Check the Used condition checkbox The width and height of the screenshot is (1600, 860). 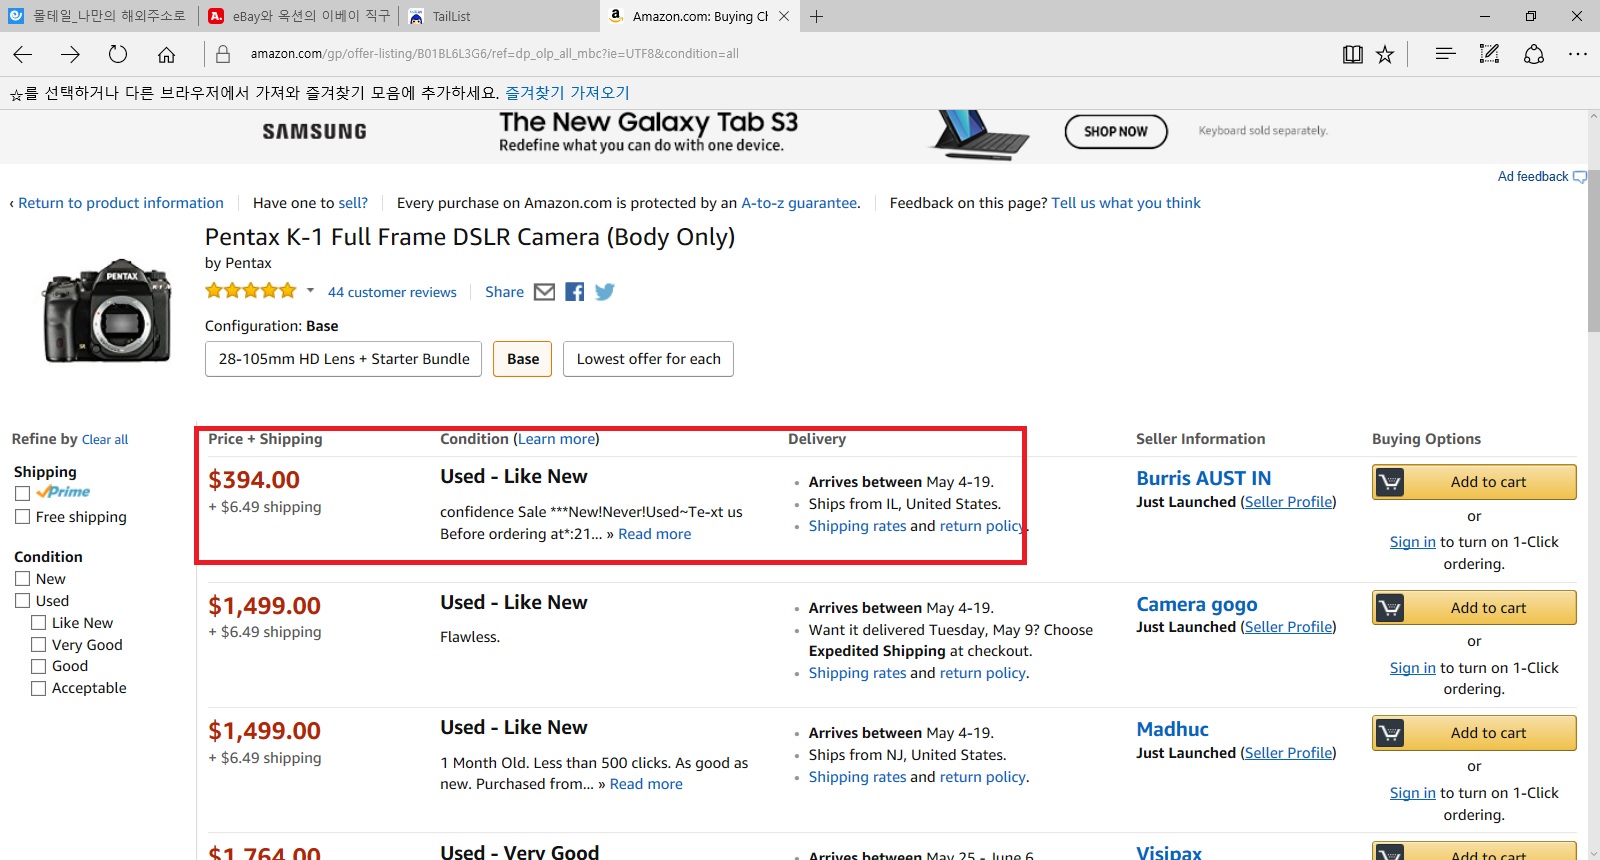coord(22,601)
